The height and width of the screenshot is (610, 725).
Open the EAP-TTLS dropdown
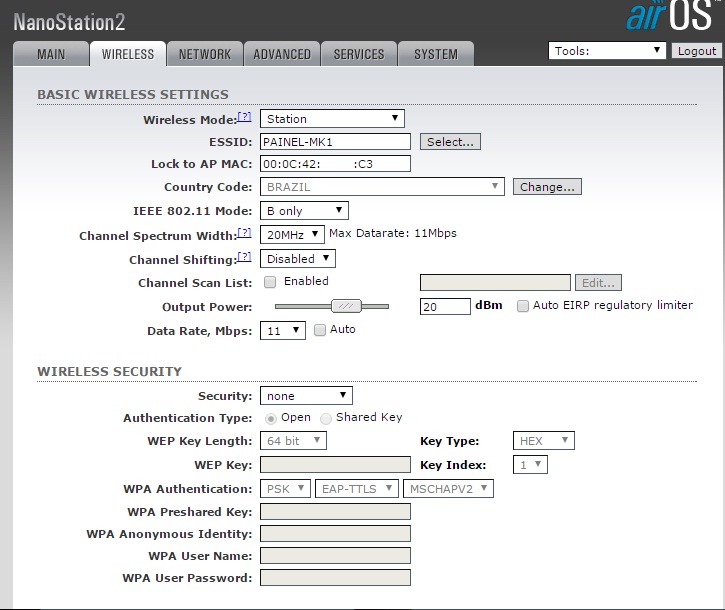pyautogui.click(x=356, y=488)
